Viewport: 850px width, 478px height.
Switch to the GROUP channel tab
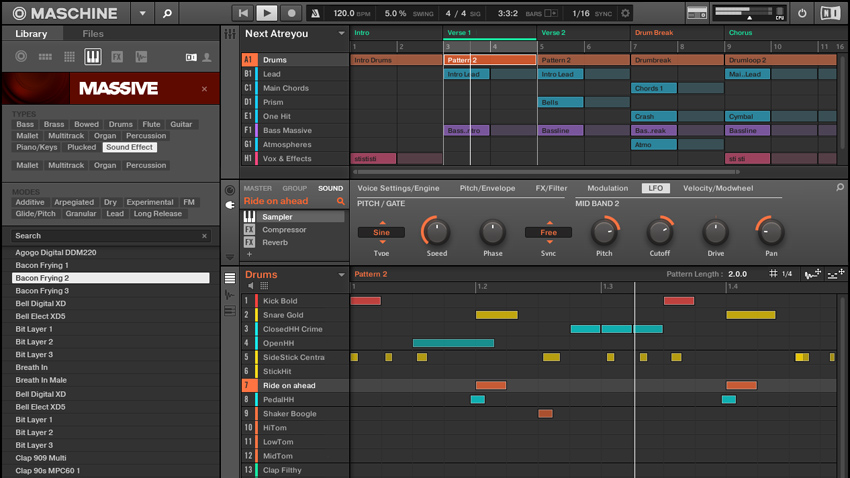click(294, 188)
